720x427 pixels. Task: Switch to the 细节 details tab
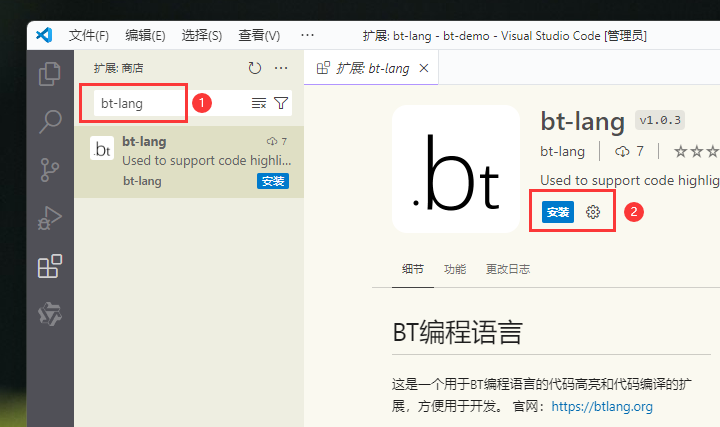tap(413, 269)
